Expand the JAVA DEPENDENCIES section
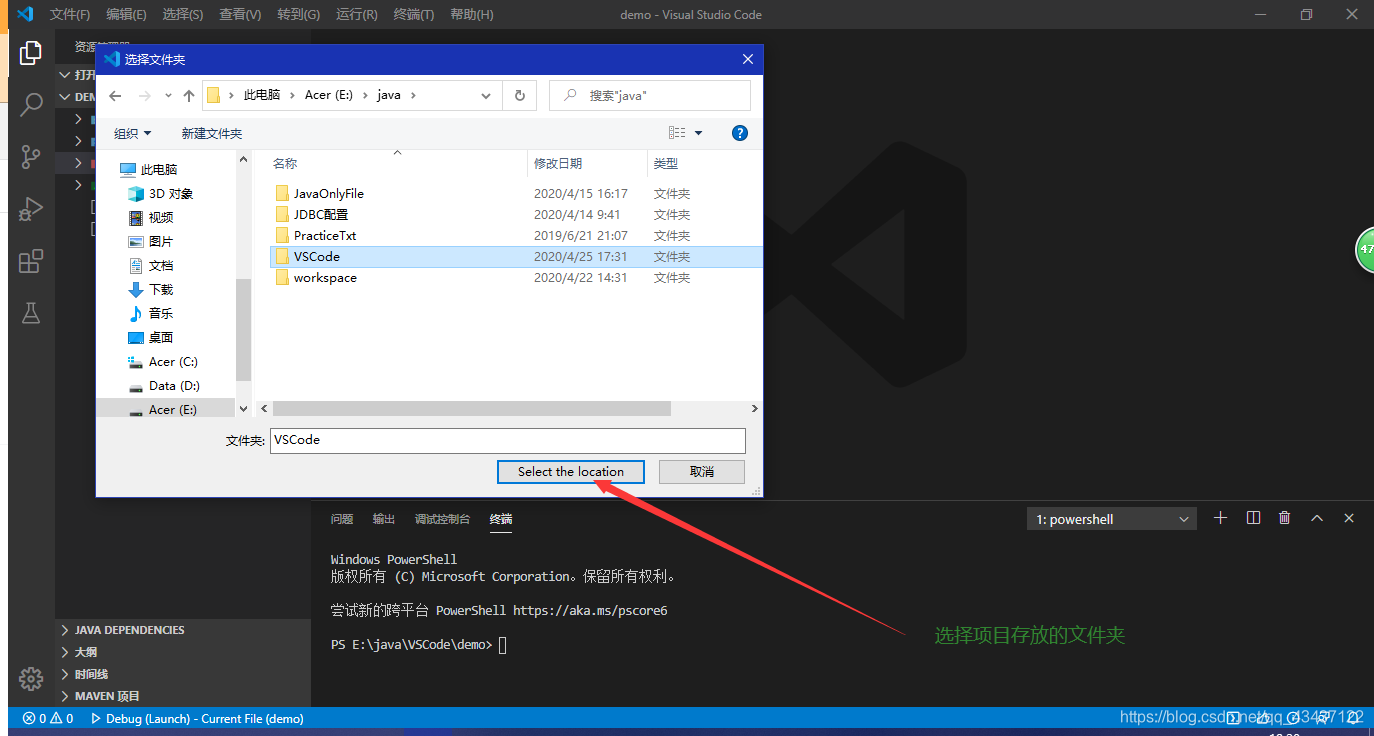The image size is (1374, 736). coord(183,630)
